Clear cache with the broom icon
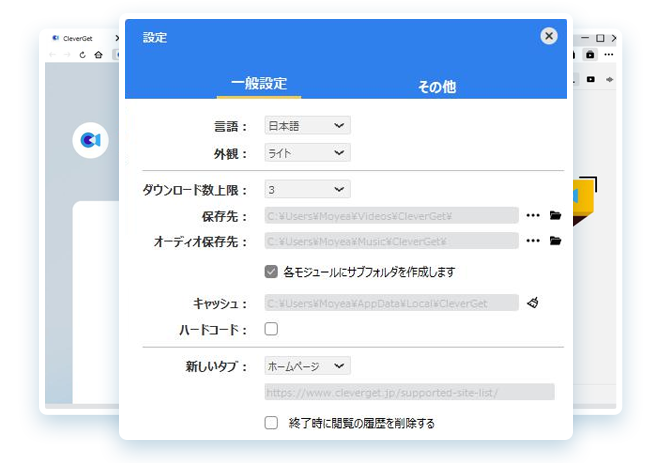664x463 pixels. pos(533,302)
